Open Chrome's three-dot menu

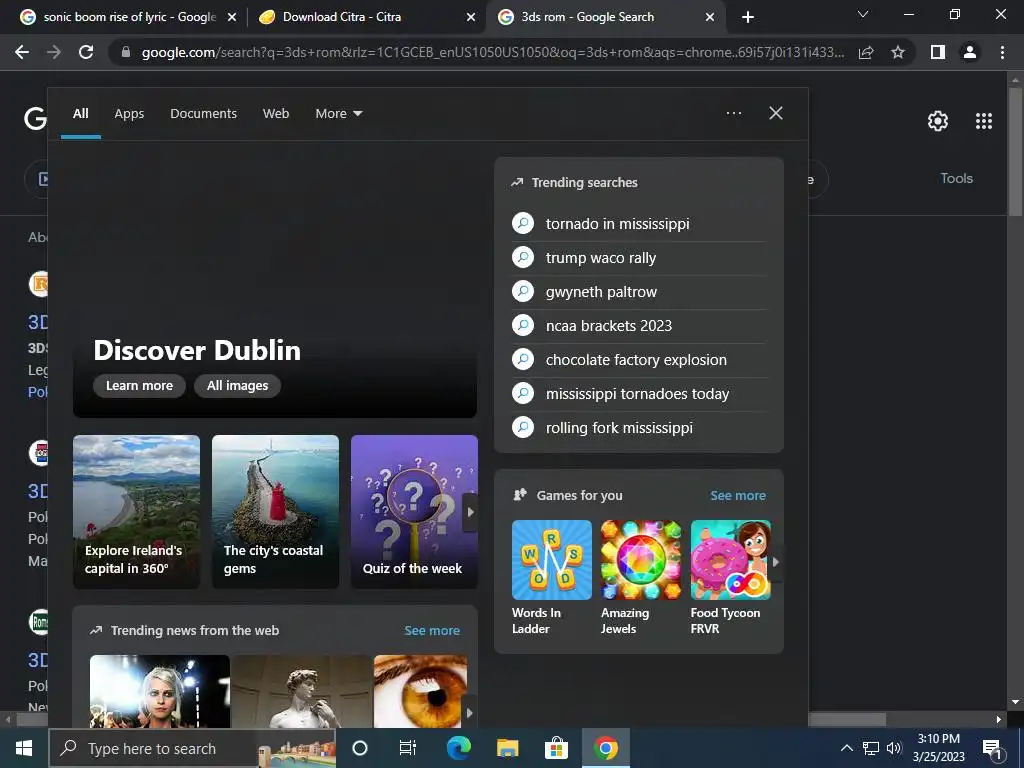(x=1002, y=52)
